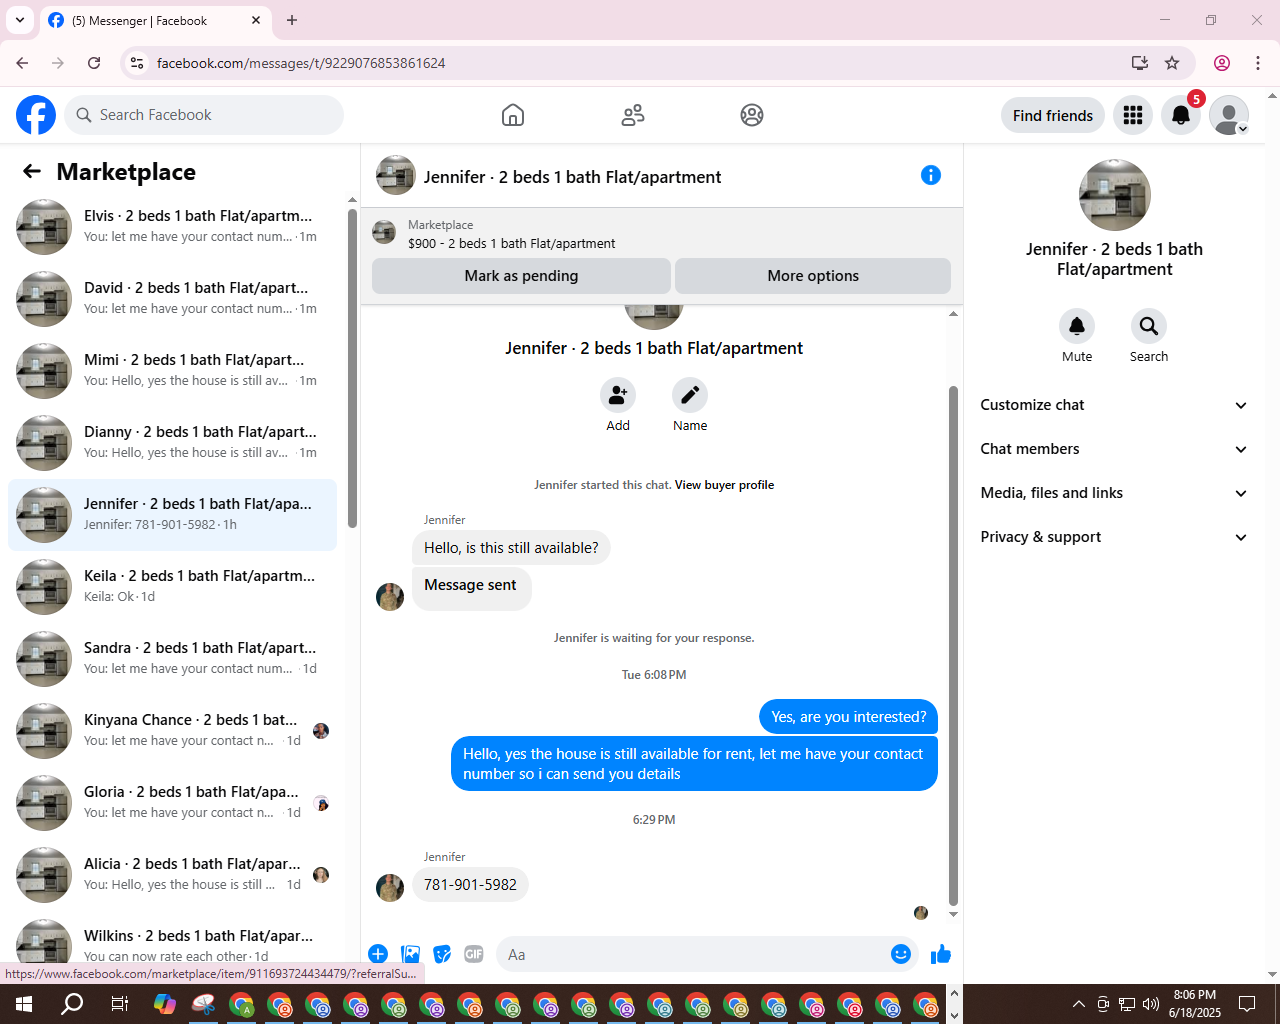Click the conversation list scrollbar

(352, 368)
